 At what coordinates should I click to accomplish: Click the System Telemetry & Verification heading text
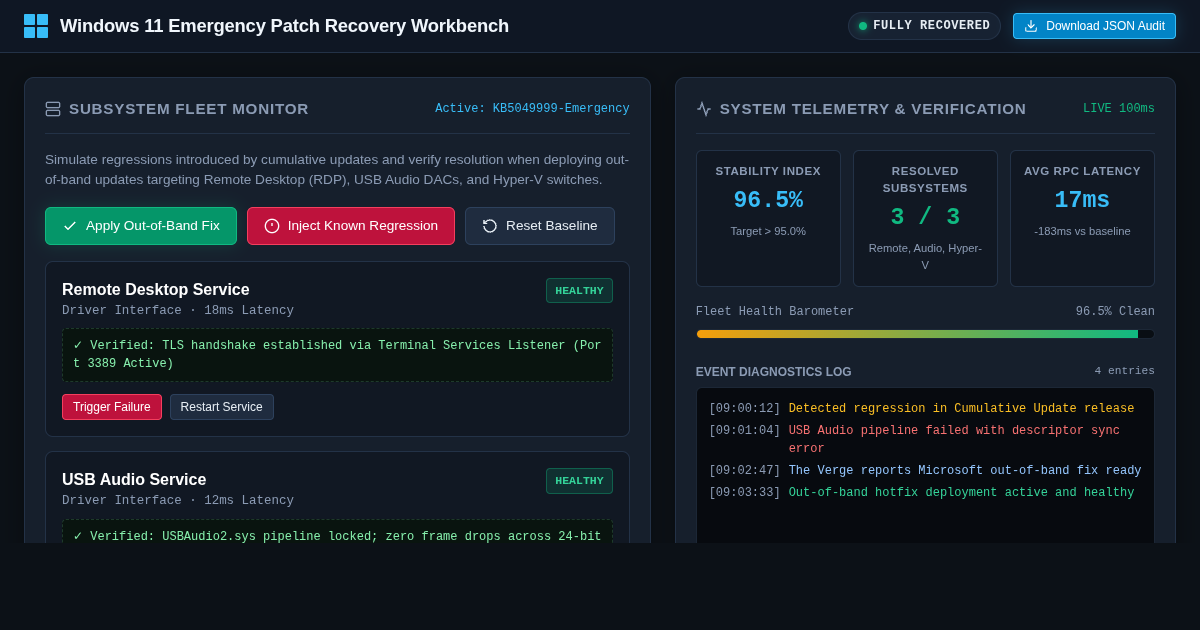click(x=873, y=109)
